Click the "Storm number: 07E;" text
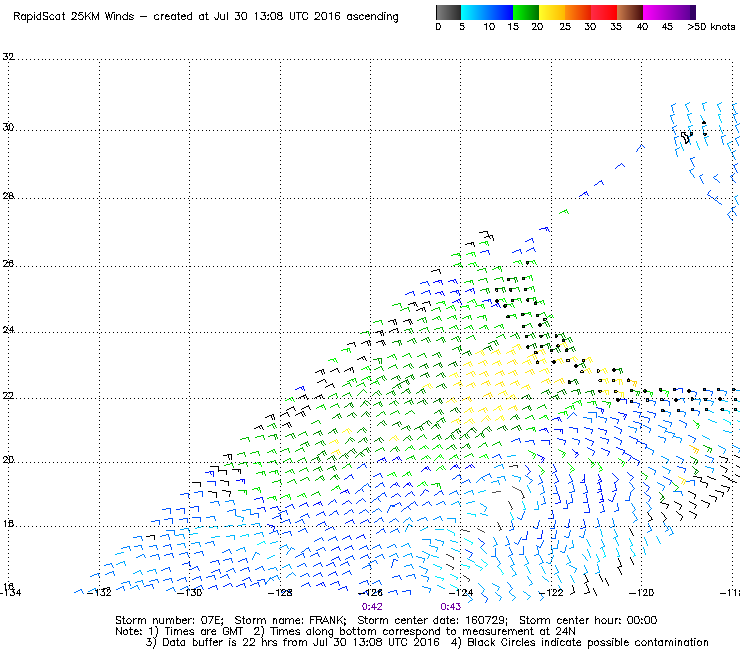The width and height of the screenshot is (740, 650). (x=169, y=620)
